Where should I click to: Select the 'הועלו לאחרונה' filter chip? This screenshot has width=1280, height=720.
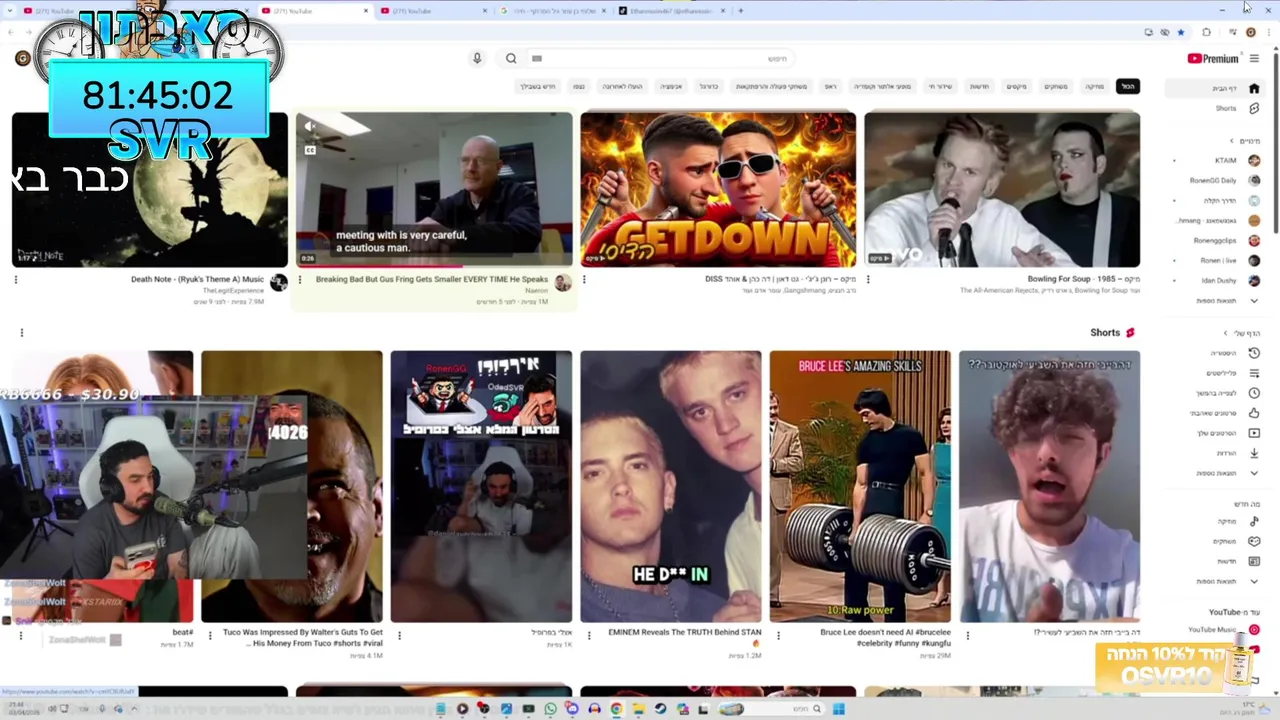click(622, 87)
